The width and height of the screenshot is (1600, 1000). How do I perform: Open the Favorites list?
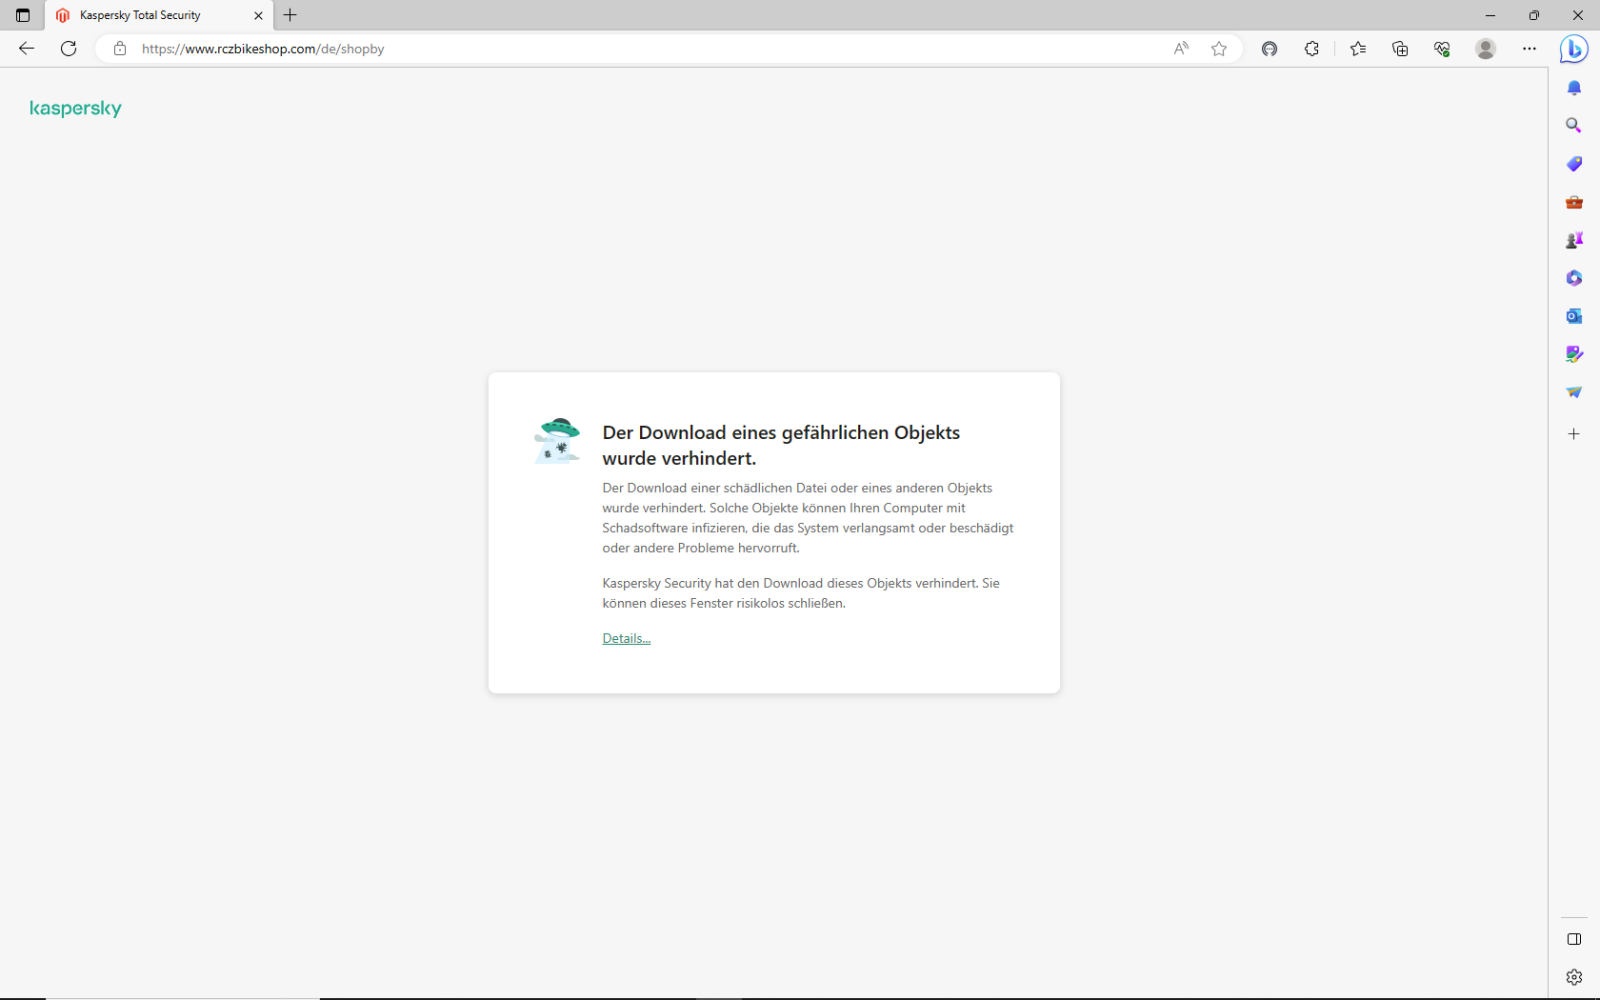click(1358, 48)
